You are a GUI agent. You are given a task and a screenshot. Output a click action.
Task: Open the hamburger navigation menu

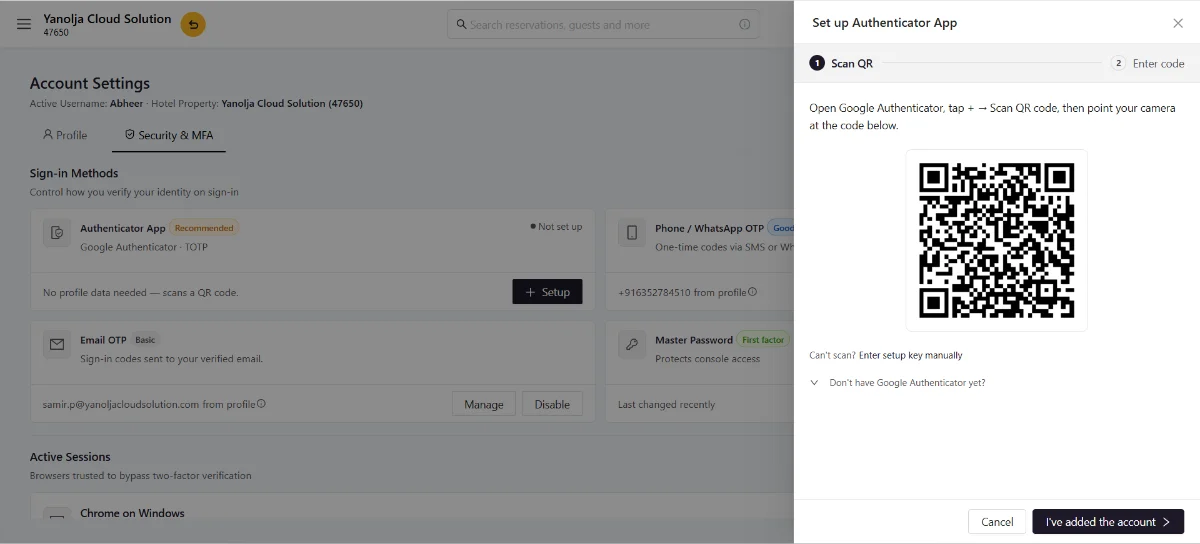click(24, 24)
